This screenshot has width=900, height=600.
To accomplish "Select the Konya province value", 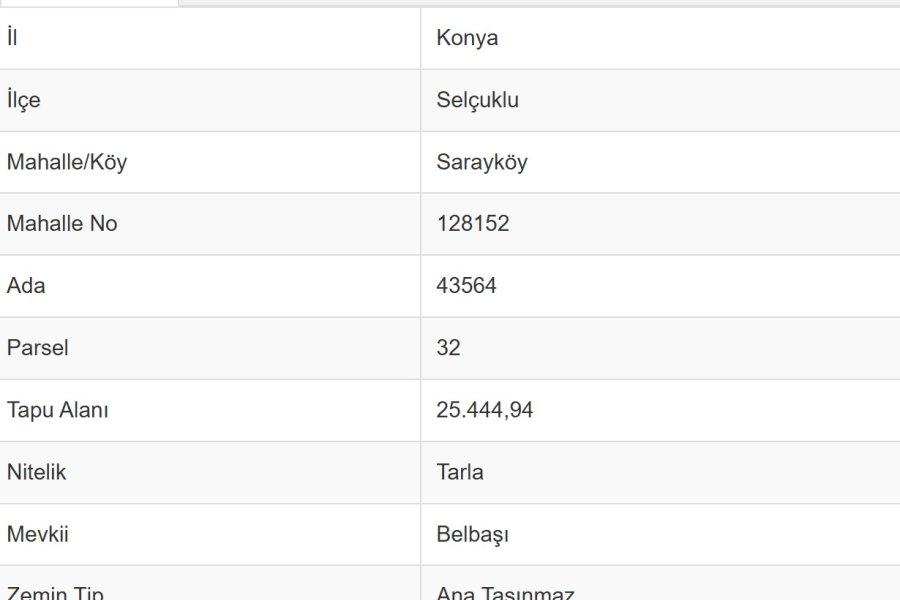I will click(467, 38).
